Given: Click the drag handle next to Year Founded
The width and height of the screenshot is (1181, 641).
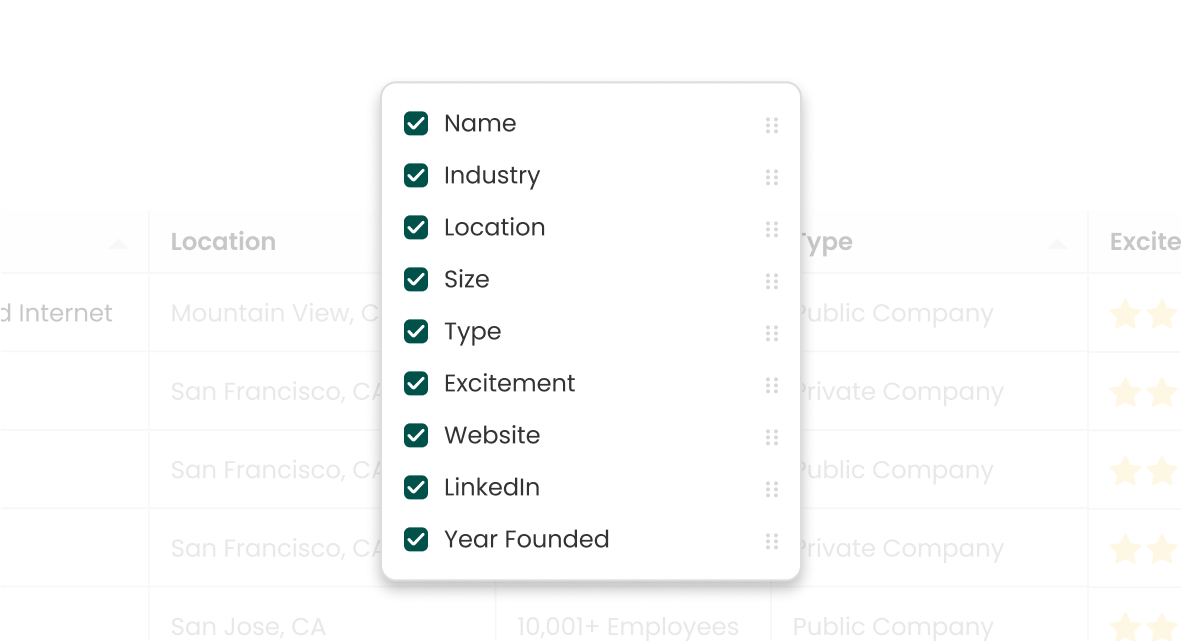Looking at the screenshot, I should (772, 541).
